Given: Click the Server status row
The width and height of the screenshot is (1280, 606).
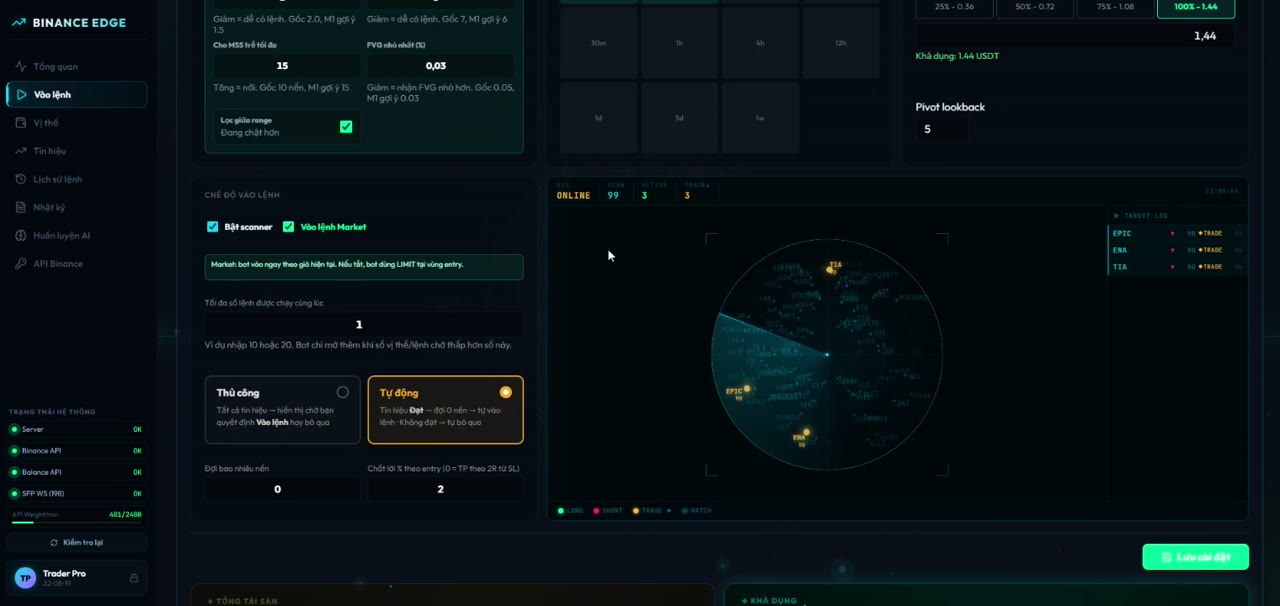Looking at the screenshot, I should point(77,429).
